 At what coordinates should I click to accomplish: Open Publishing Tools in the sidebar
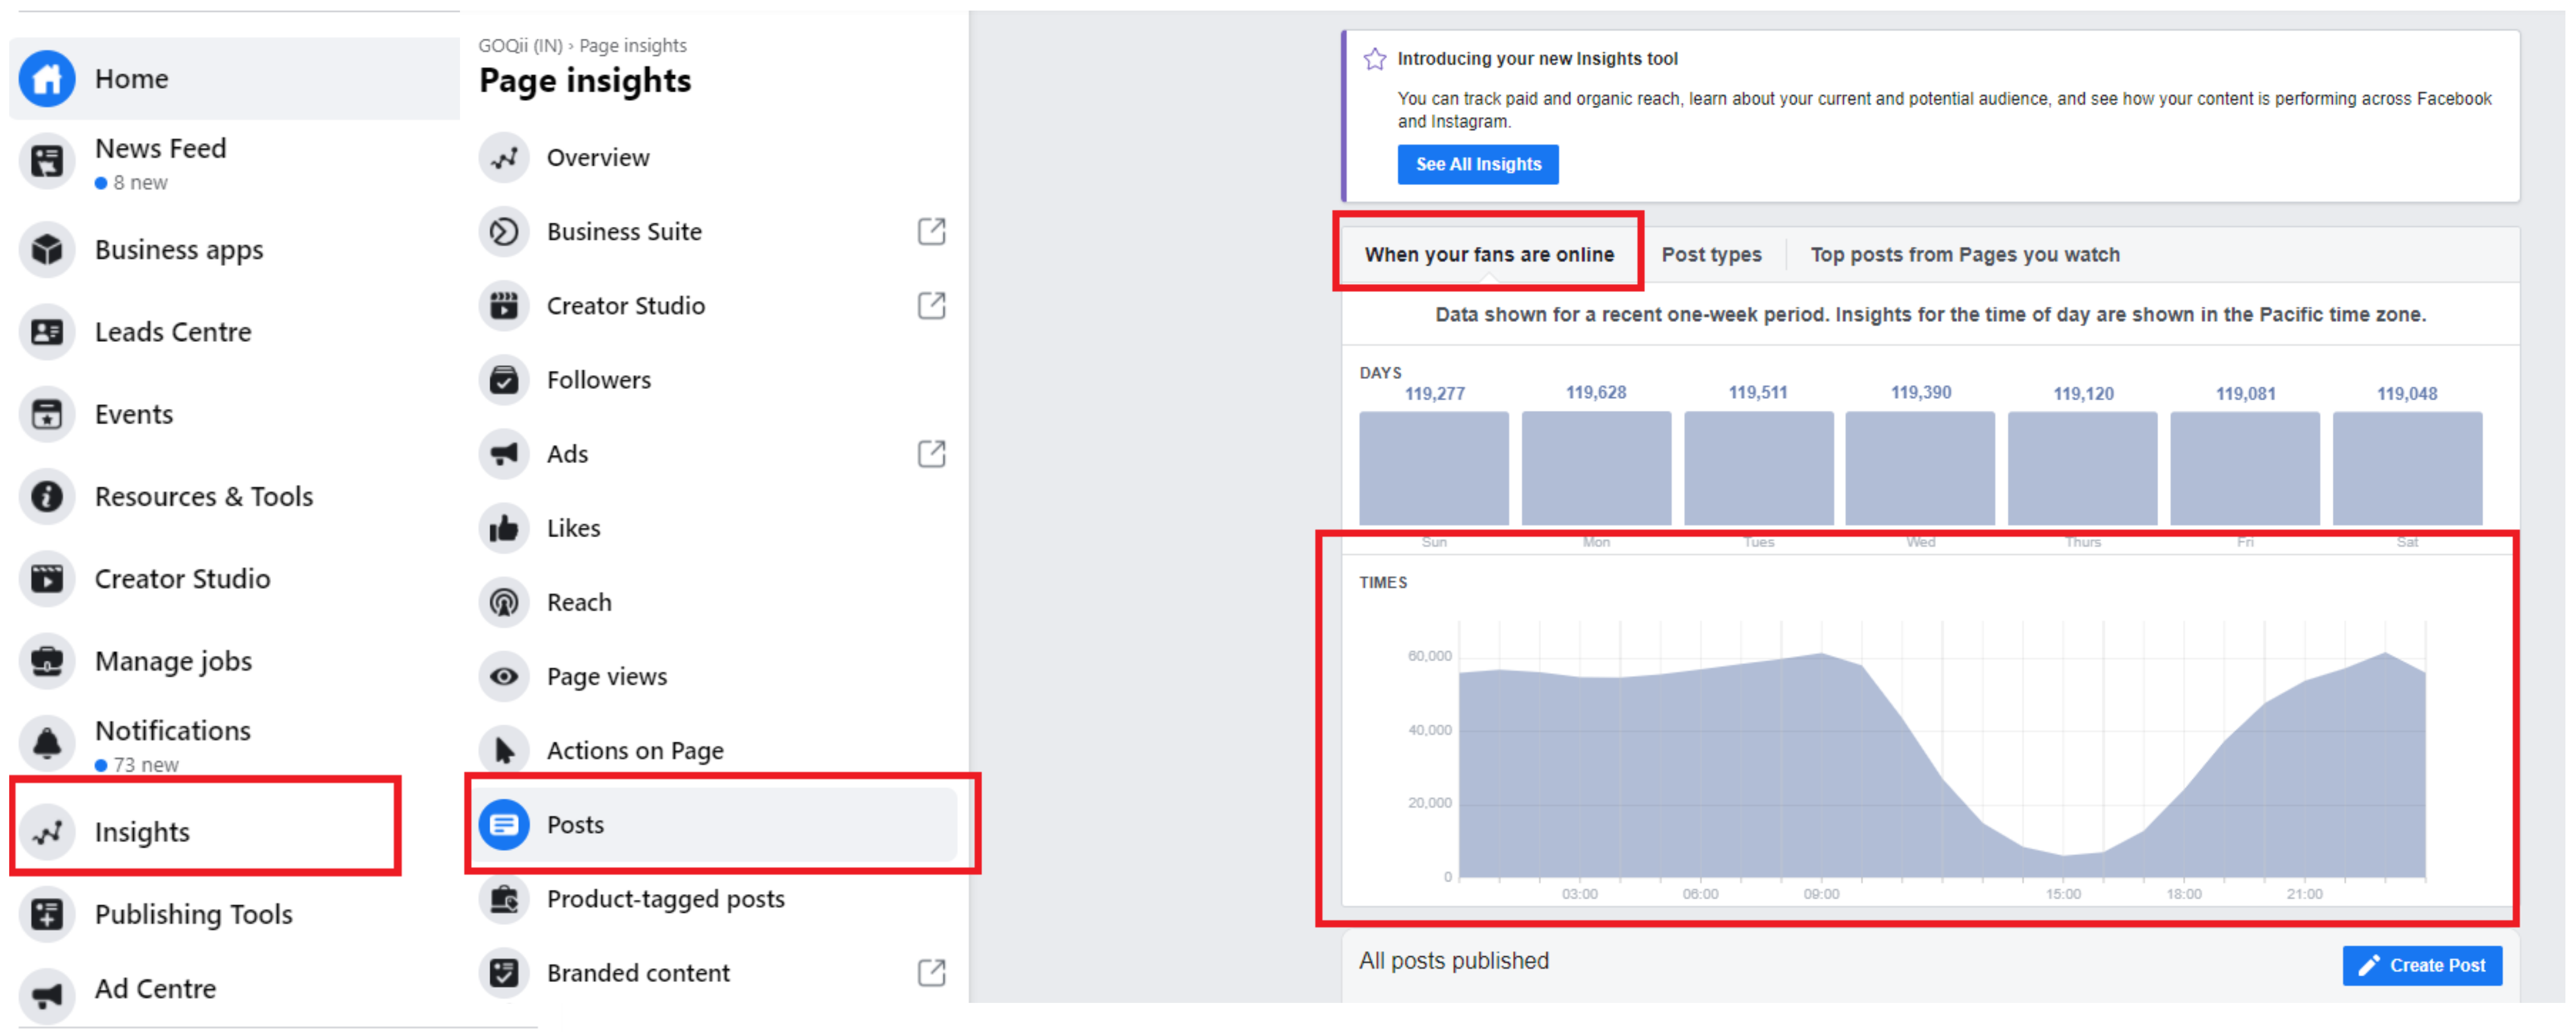tap(193, 913)
